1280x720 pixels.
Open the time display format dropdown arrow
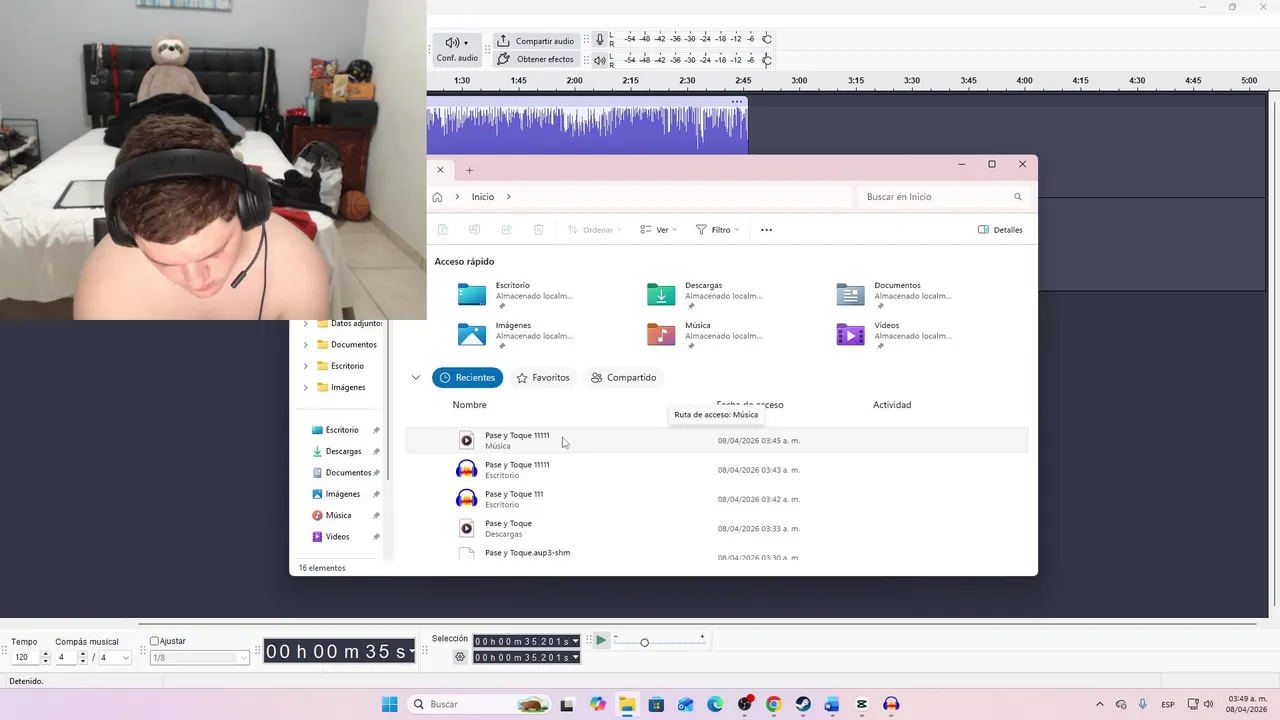411,652
